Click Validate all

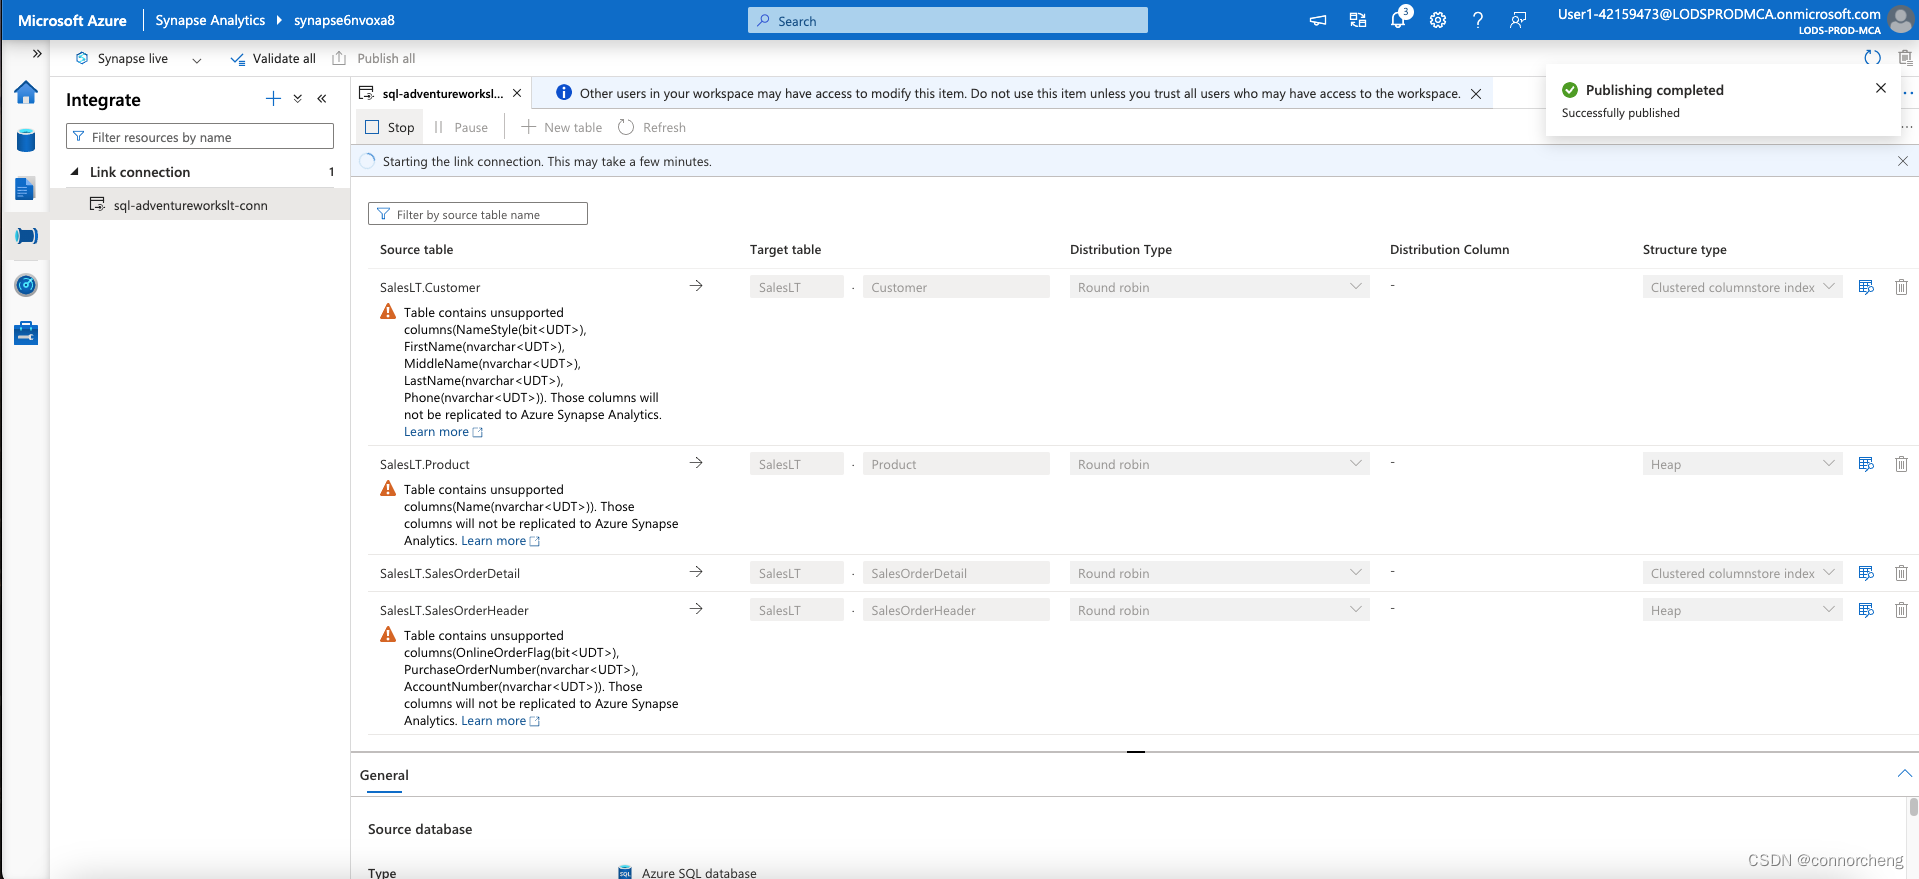(273, 59)
